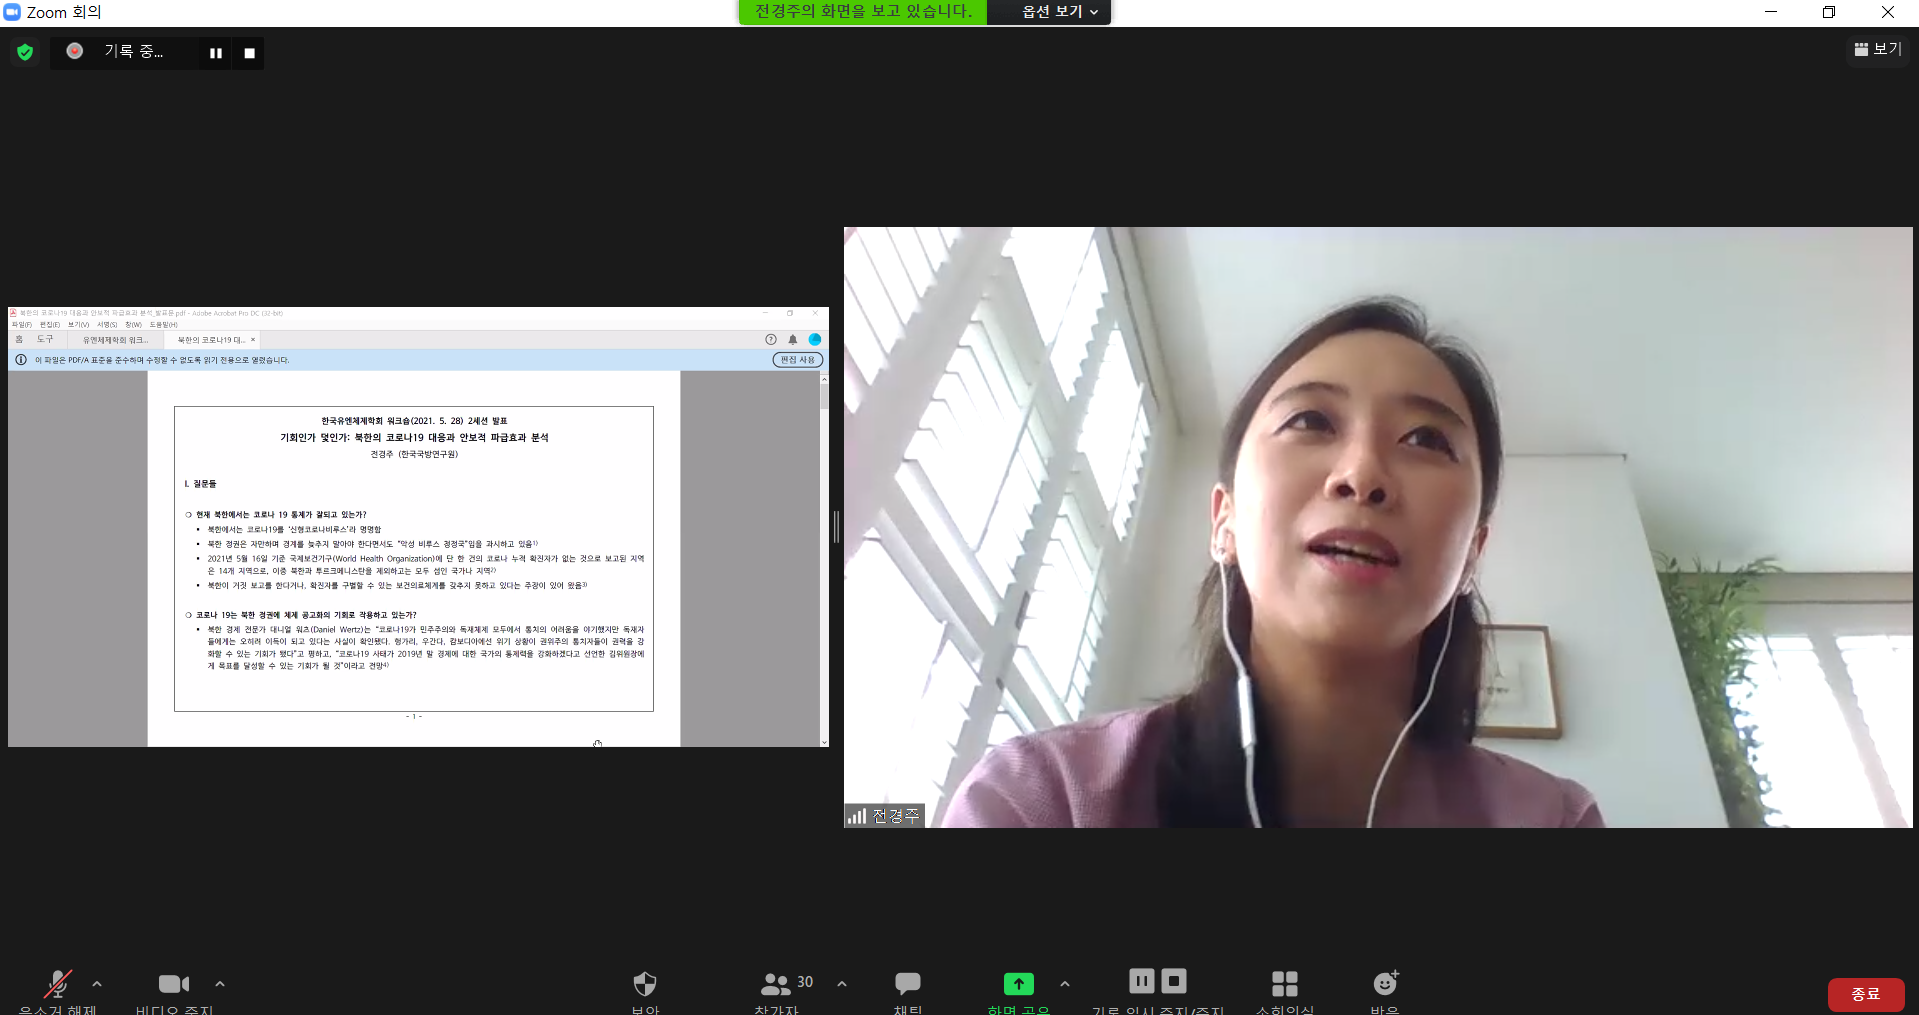The width and height of the screenshot is (1919, 1015).
Task: Pause recording with the top-left pause icon
Action: coord(216,53)
